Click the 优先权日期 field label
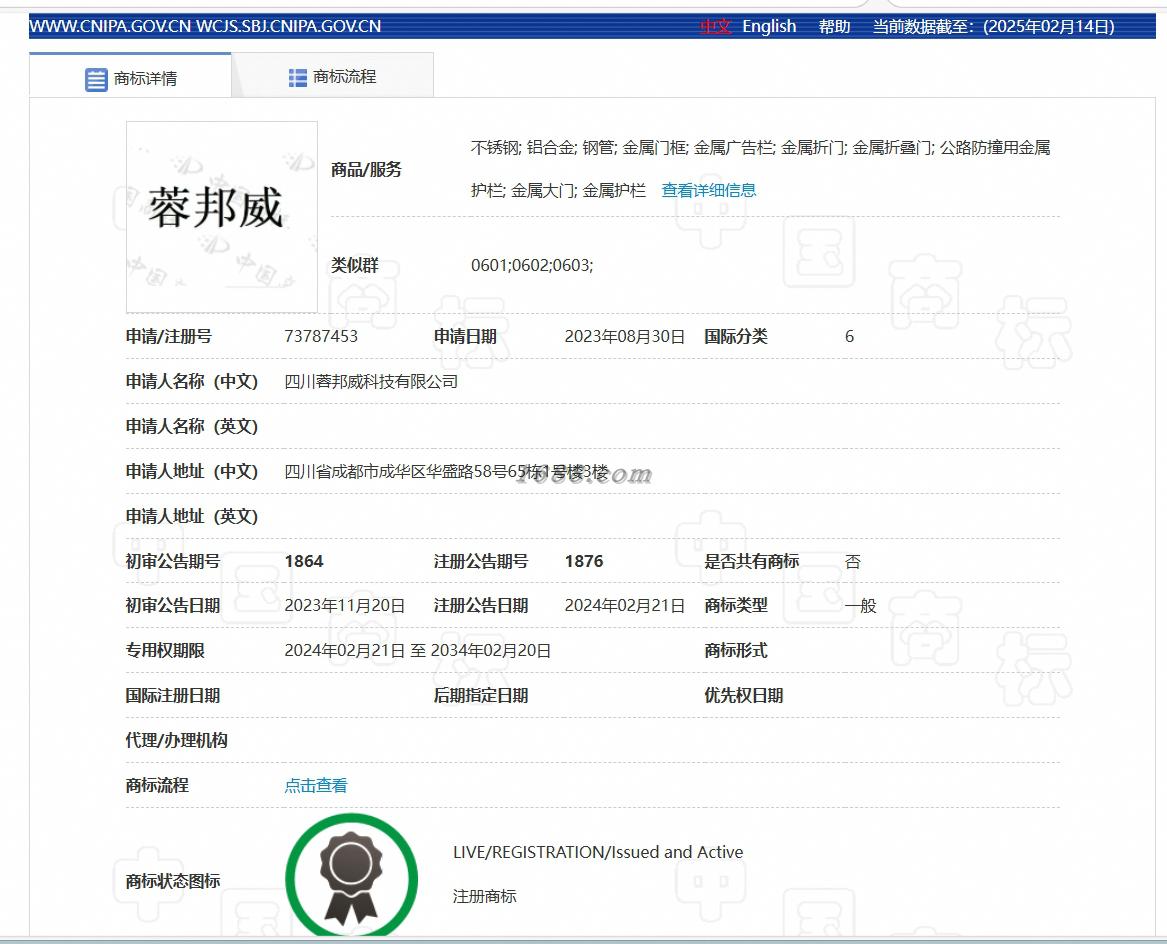The image size is (1167, 944). click(x=744, y=696)
